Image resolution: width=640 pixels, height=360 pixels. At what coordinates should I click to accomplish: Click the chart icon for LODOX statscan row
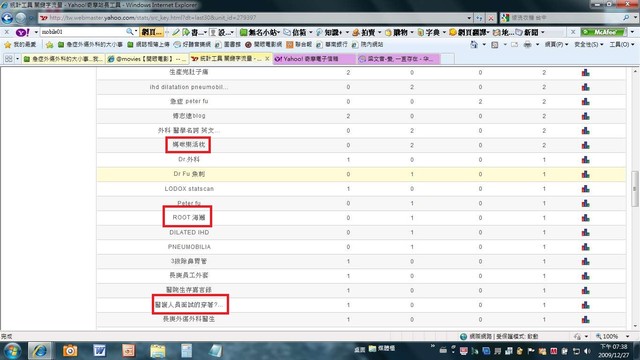click(585, 189)
